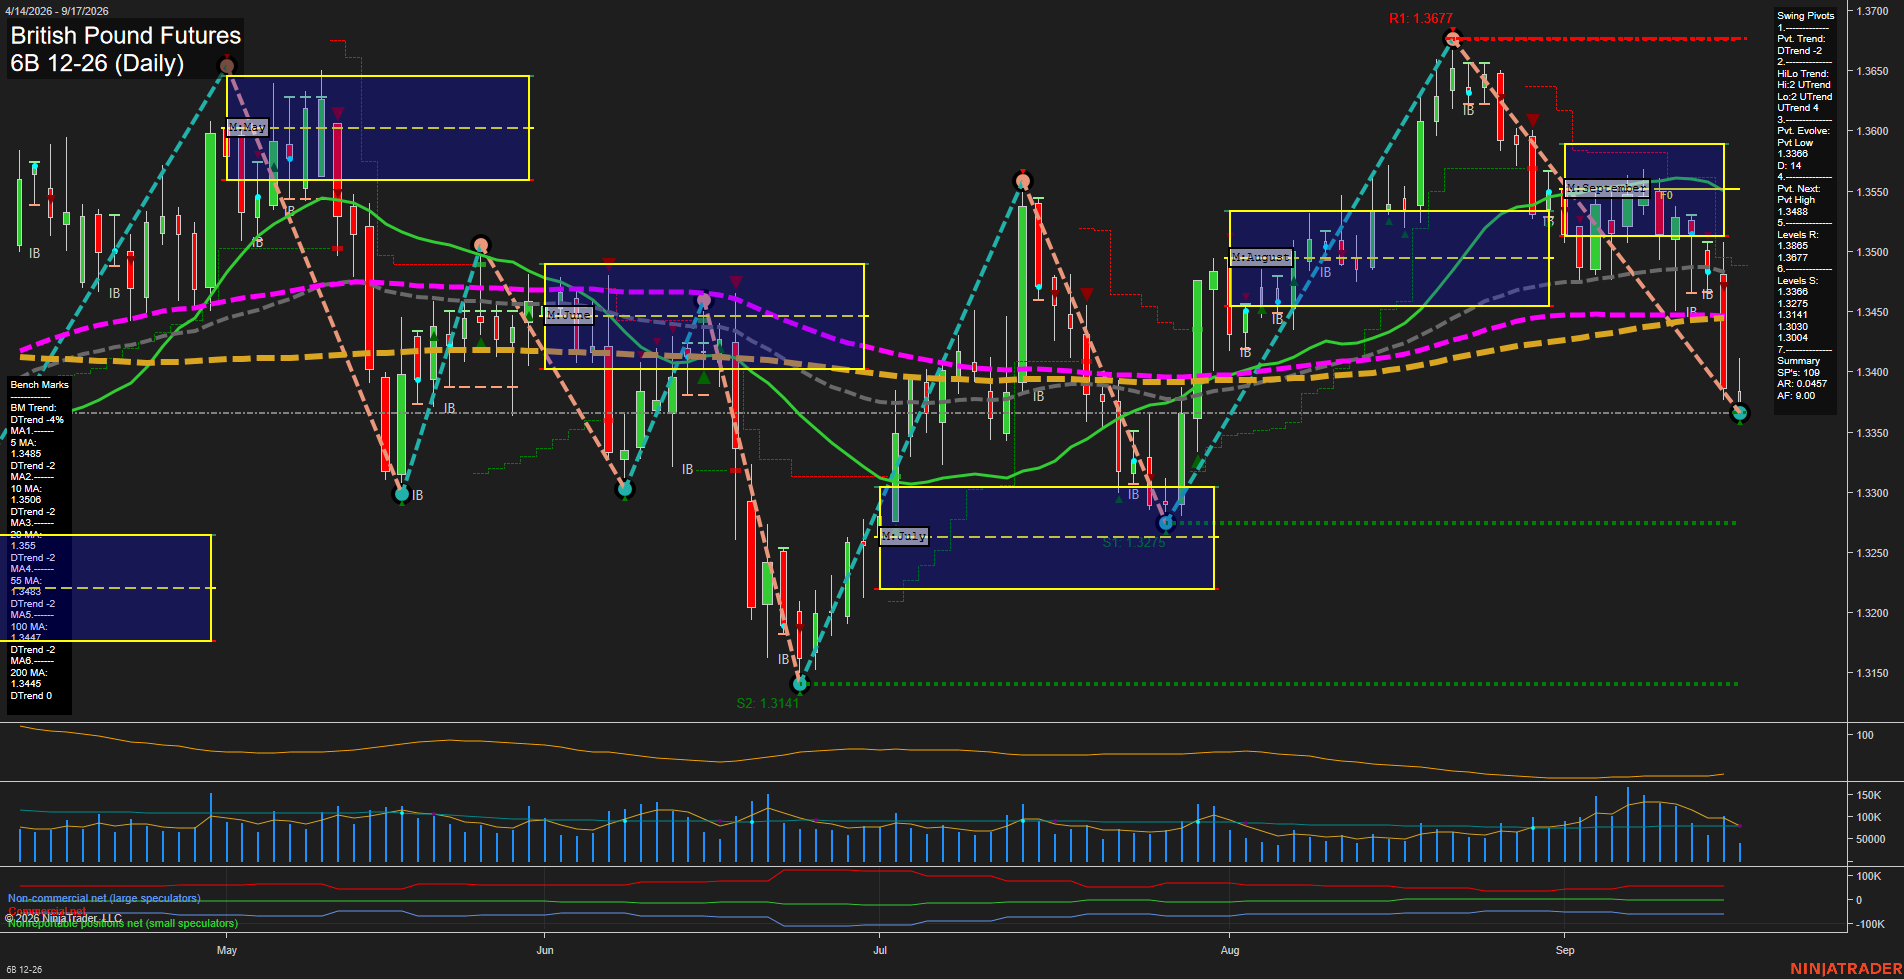Screen dimensions: 1904x979
Task: Click the May label on the time axis
Action: (x=227, y=950)
